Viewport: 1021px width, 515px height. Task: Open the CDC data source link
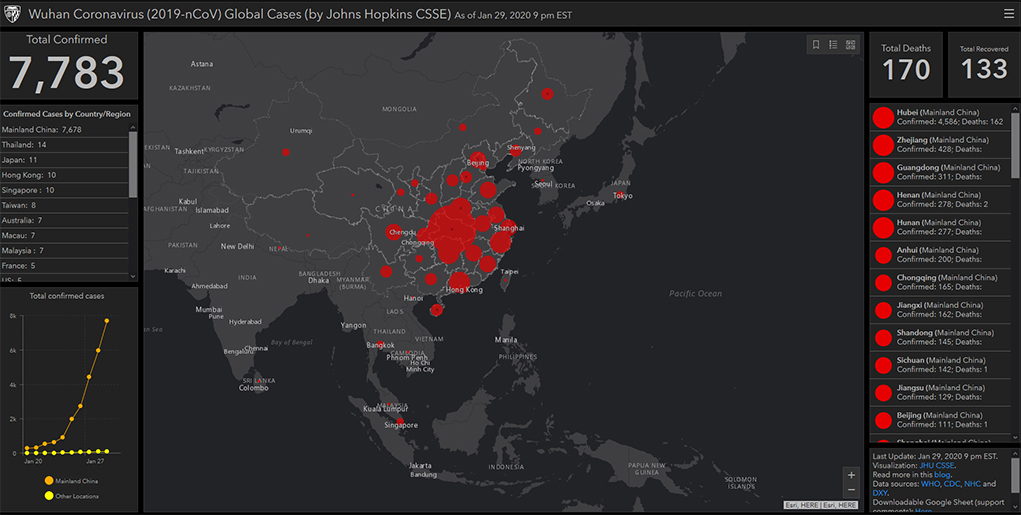tap(951, 484)
